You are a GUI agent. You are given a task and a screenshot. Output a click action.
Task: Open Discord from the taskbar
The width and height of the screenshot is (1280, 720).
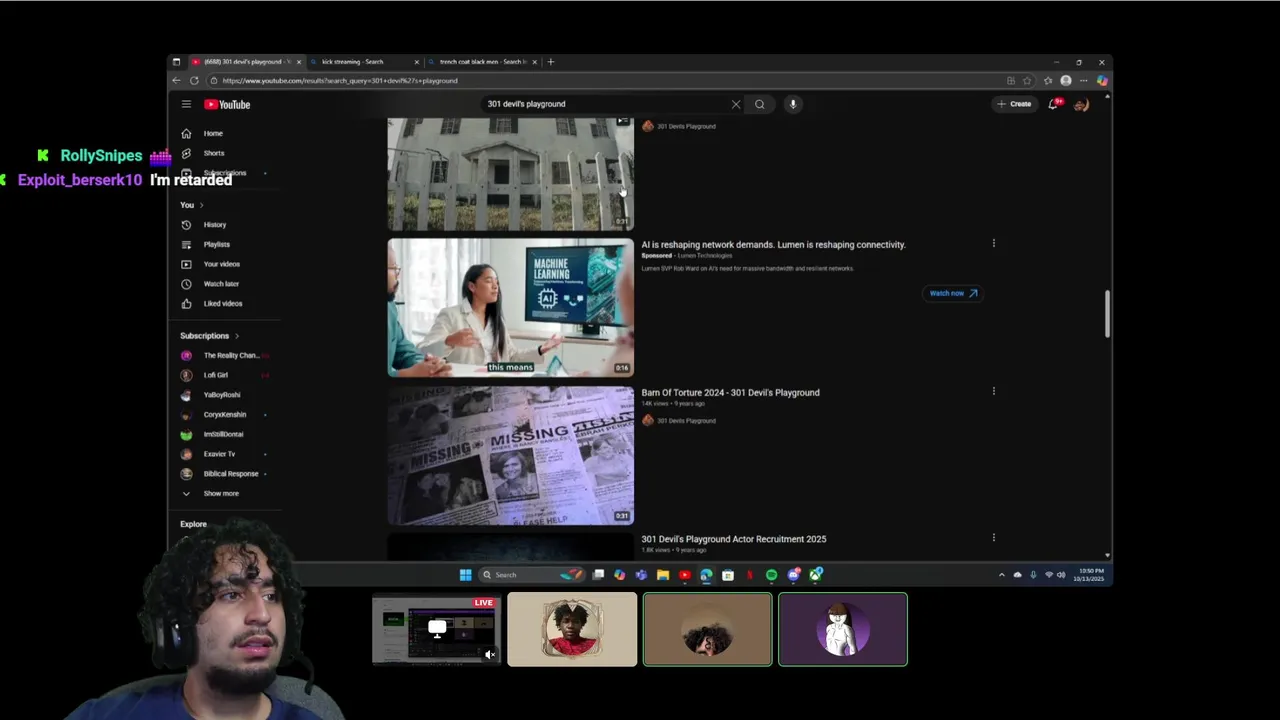click(793, 574)
